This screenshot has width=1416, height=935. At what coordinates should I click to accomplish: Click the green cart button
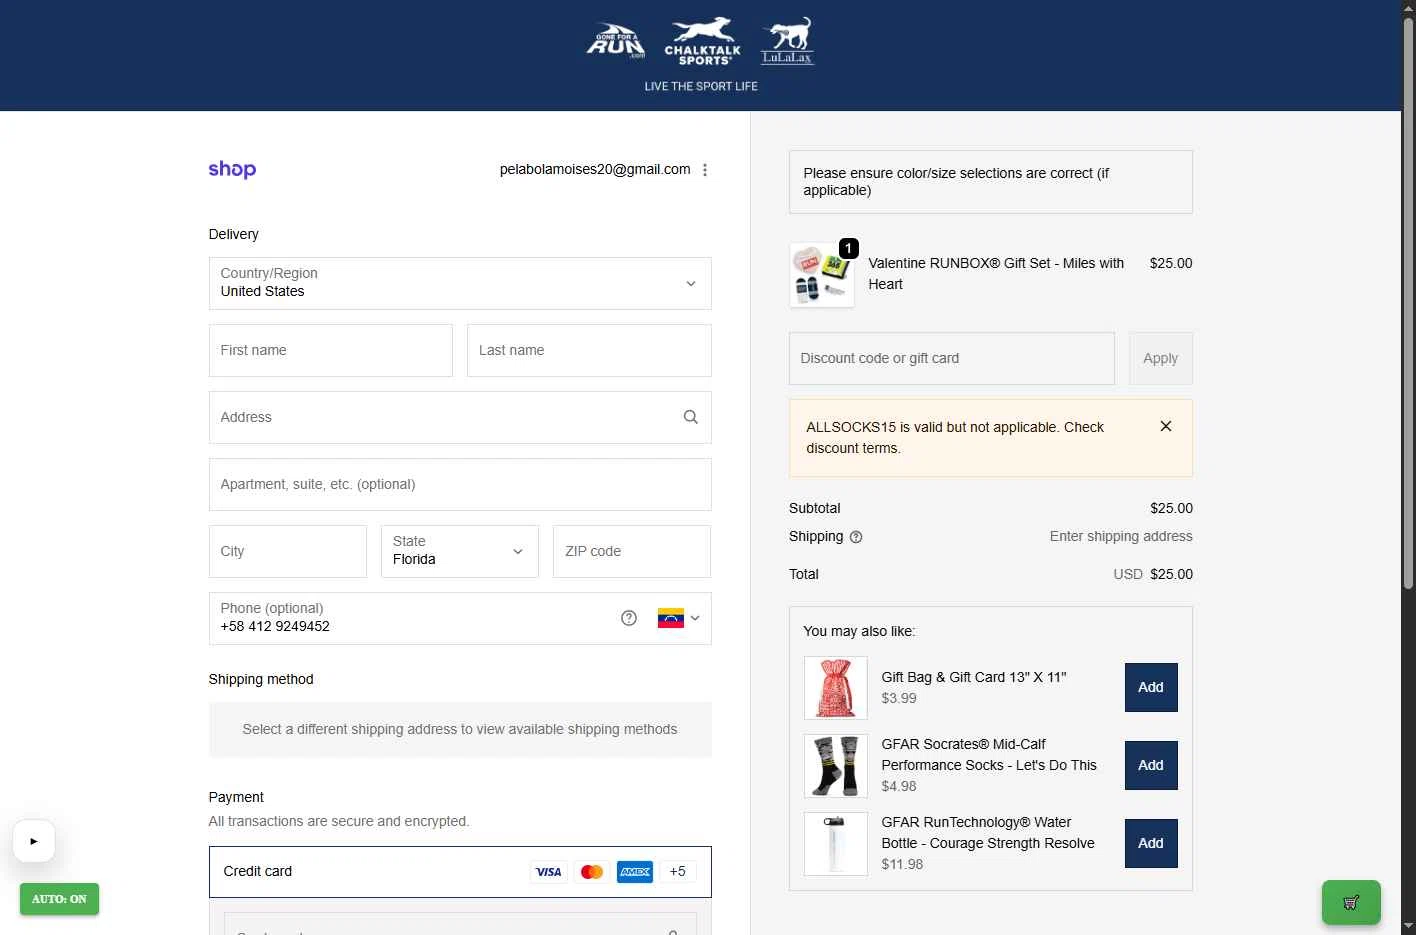click(1351, 902)
